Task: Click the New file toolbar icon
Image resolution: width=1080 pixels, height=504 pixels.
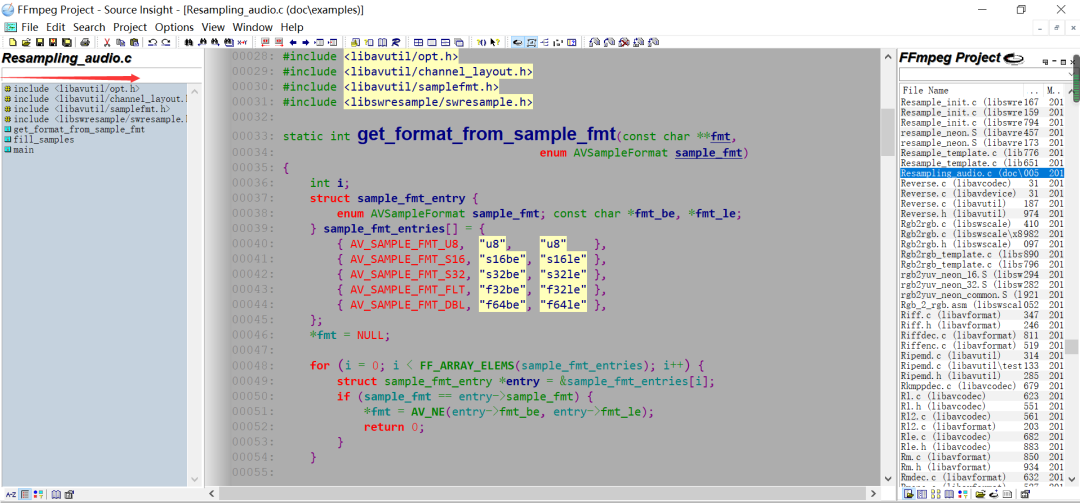Action: tap(12, 42)
